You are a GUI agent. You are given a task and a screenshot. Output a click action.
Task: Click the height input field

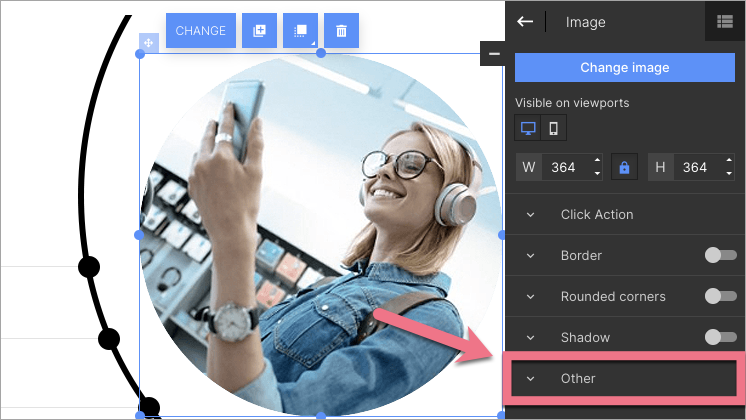click(x=696, y=167)
